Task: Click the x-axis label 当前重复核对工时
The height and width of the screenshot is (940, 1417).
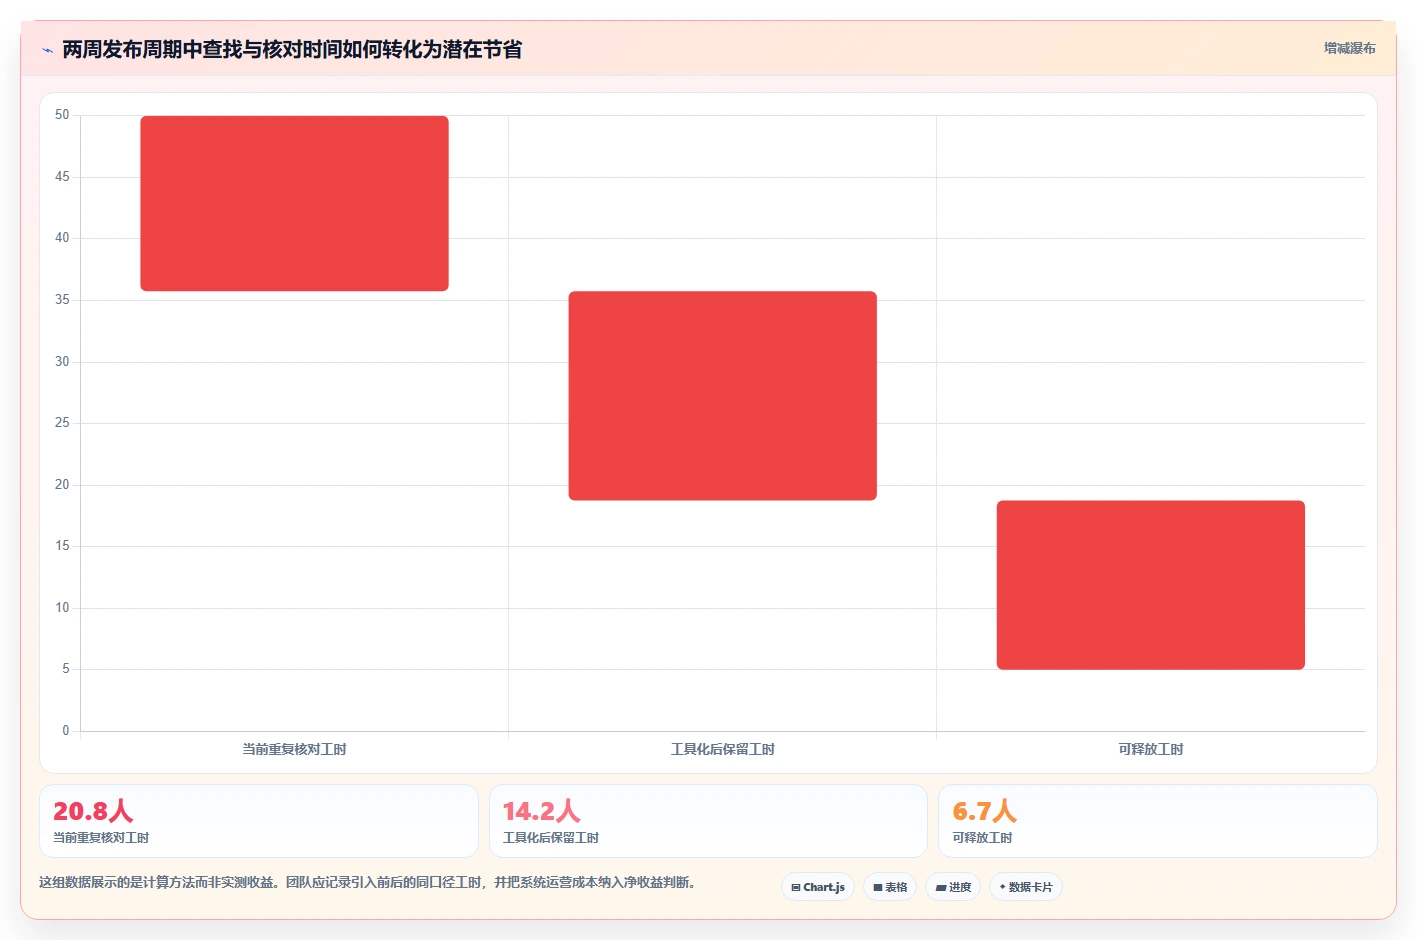Action: tap(294, 749)
